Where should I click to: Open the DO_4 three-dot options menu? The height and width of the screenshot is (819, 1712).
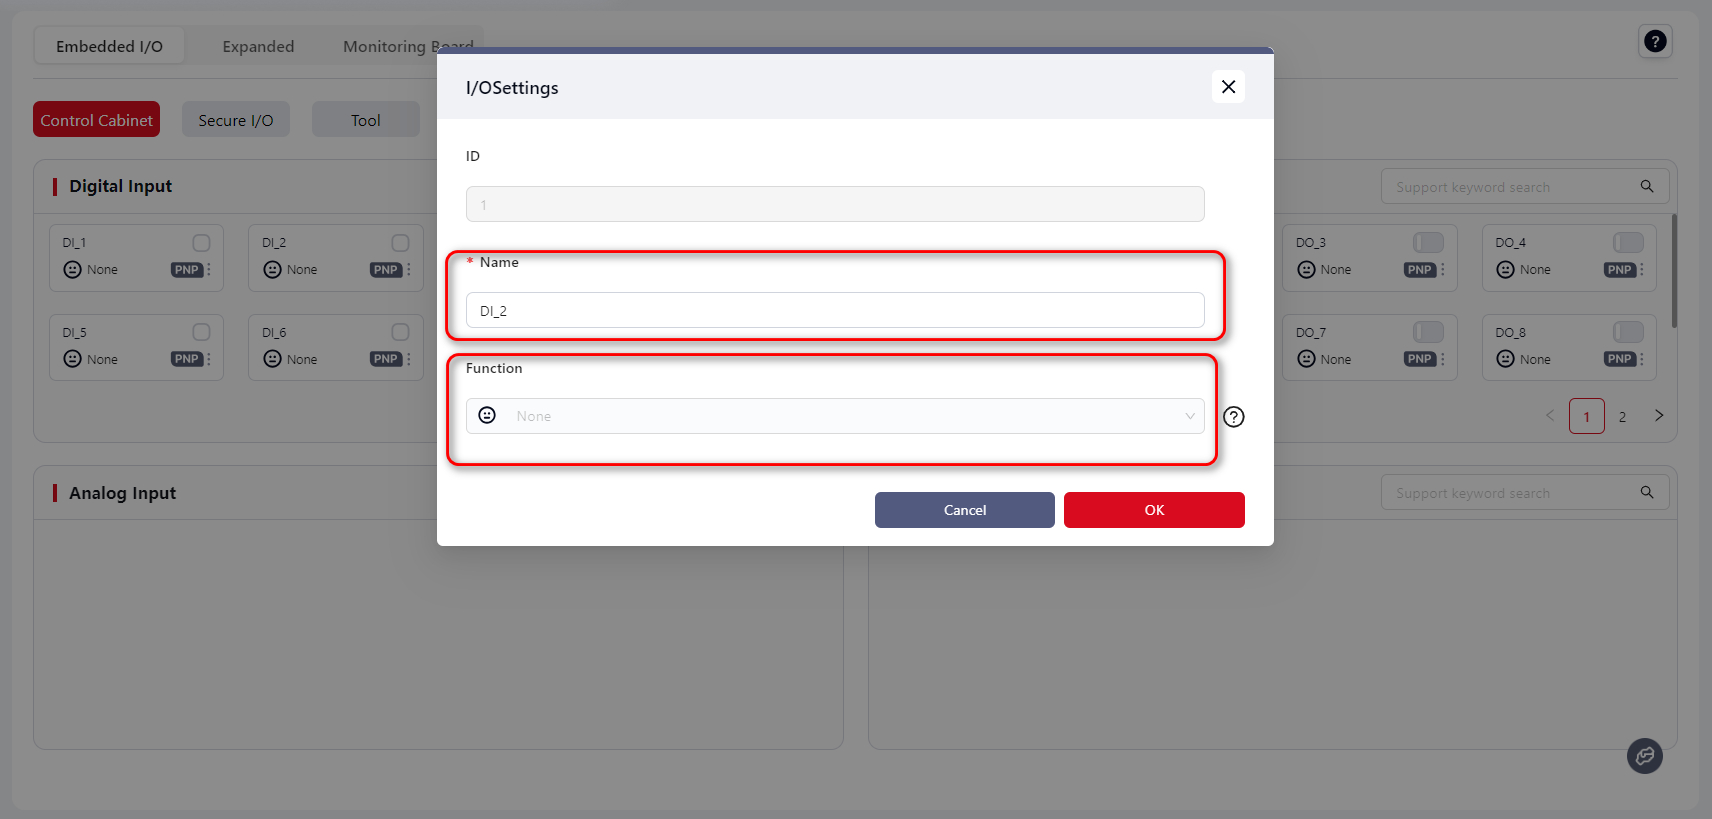point(1642,270)
